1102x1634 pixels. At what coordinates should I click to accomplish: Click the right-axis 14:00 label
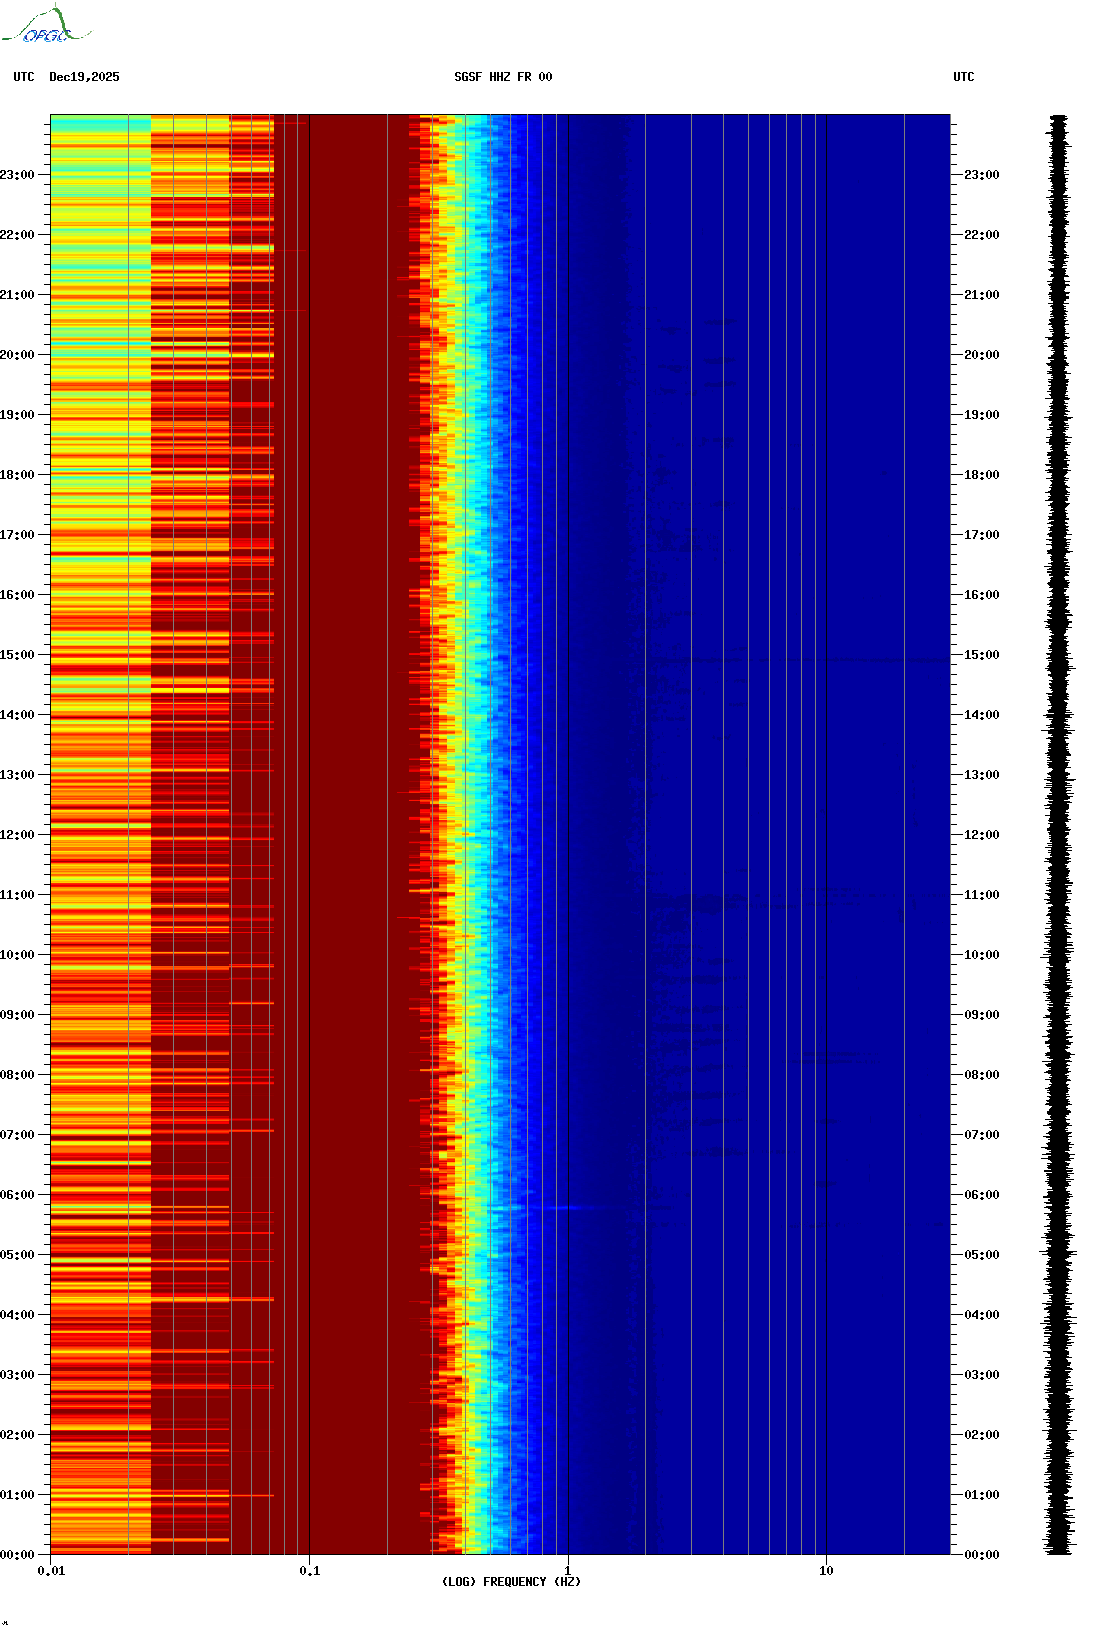pos(982,715)
